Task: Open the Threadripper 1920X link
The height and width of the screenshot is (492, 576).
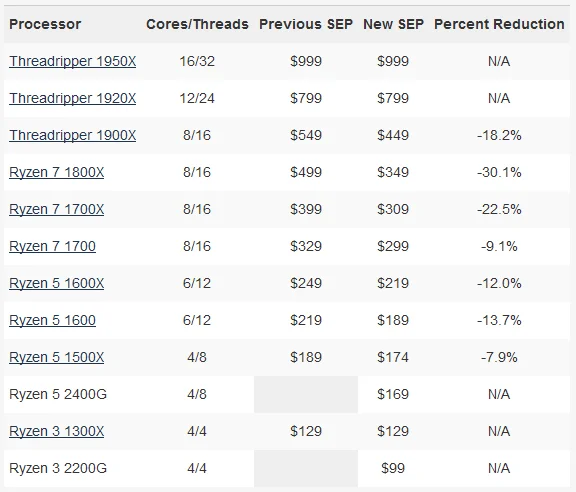Action: (72, 98)
